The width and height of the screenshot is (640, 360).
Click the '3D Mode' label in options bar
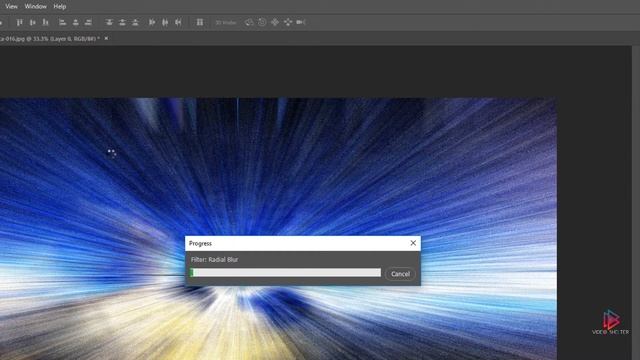[x=226, y=22]
